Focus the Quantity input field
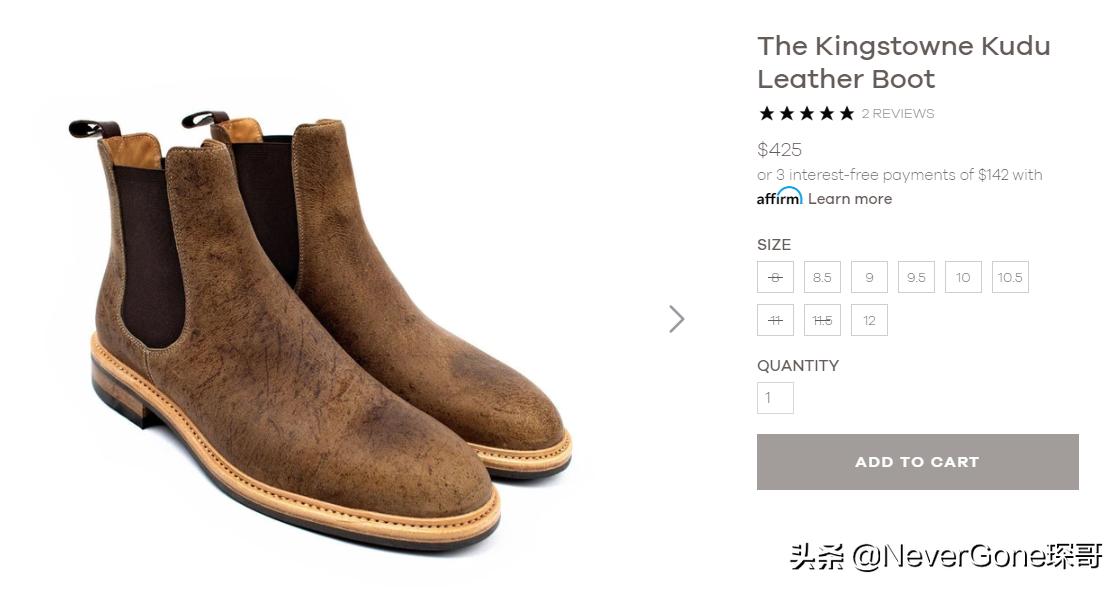This screenshot has width=1120, height=589. click(775, 398)
